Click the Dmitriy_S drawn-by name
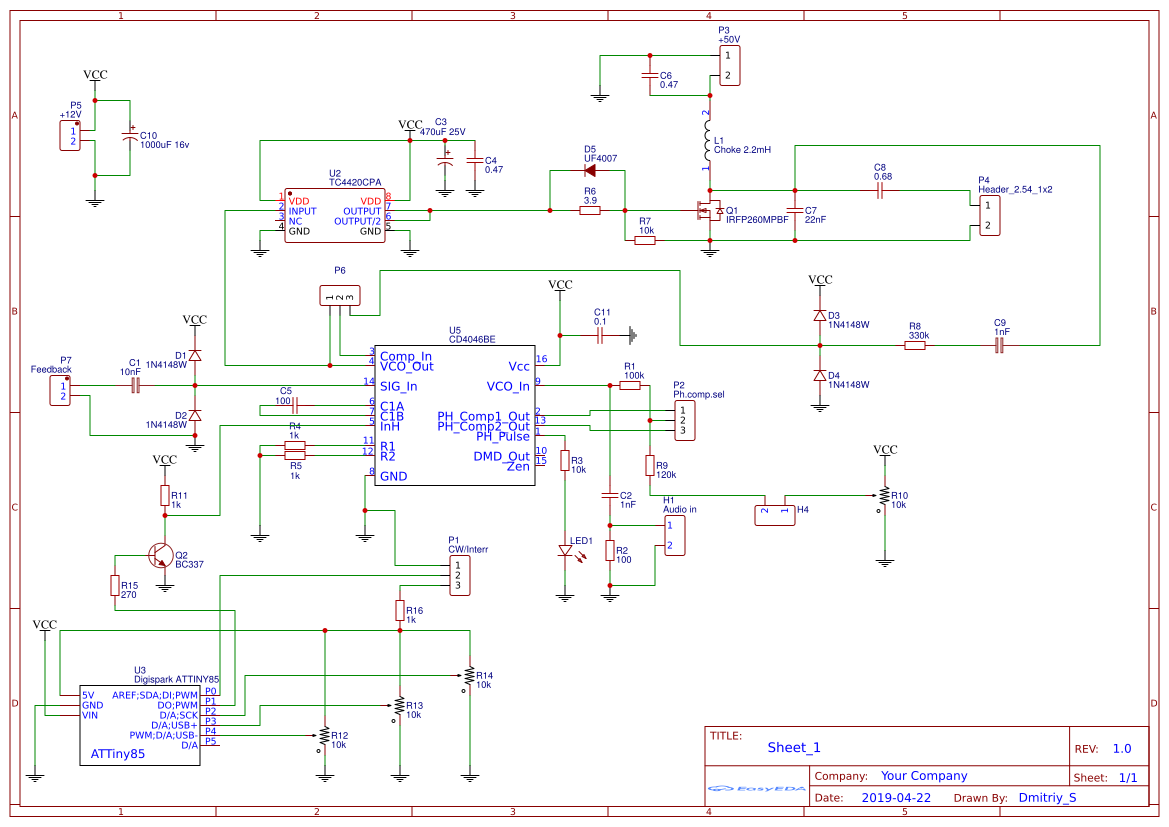The image size is (1169, 827). coord(1047,798)
